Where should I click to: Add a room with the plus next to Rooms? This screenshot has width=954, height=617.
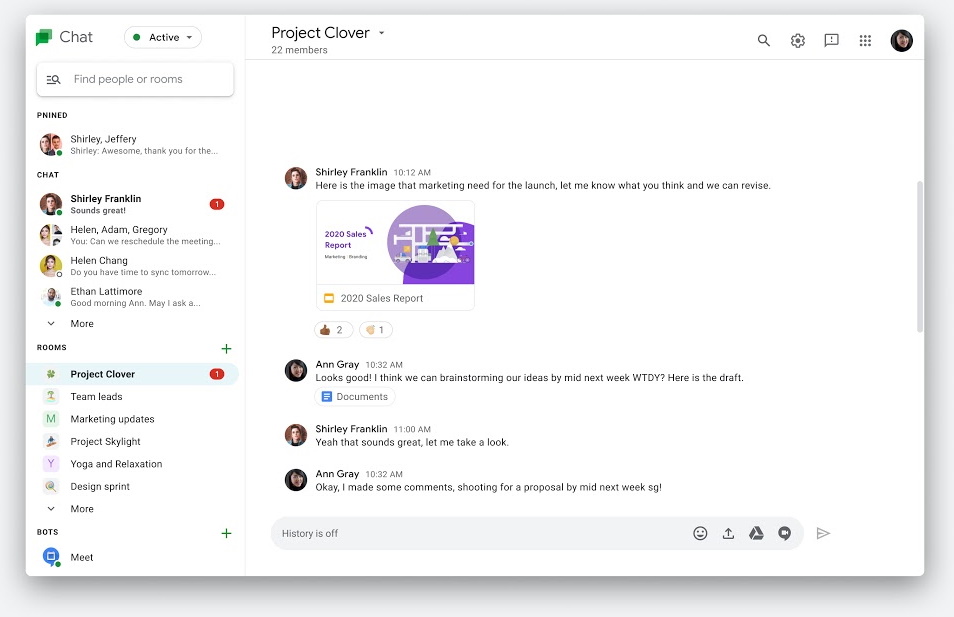coord(226,348)
